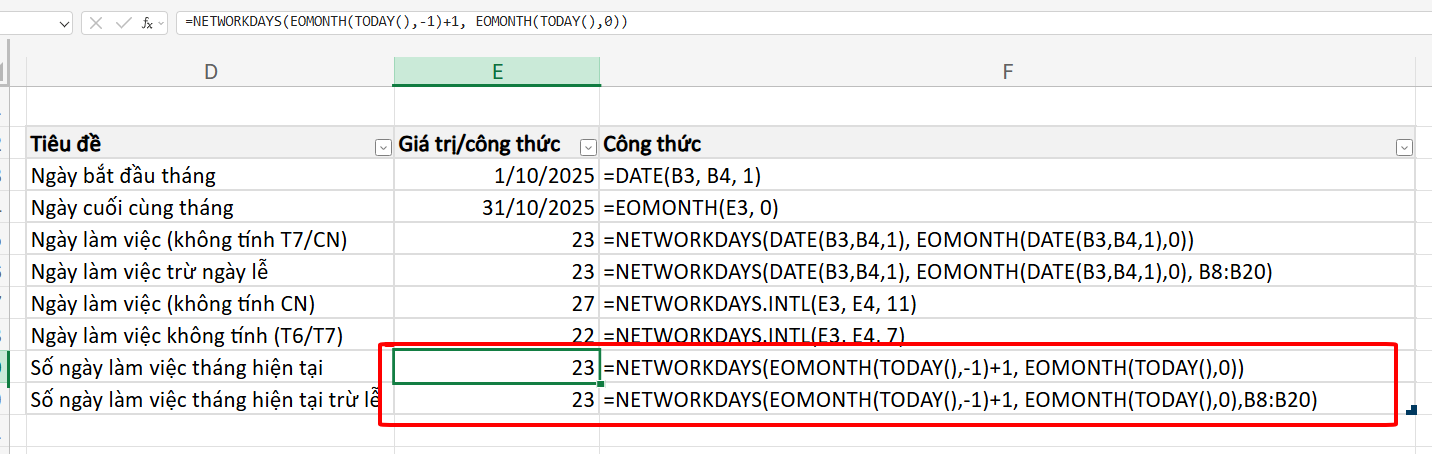Click the cell with value 22
Screen dimensions: 1432x454
497,336
